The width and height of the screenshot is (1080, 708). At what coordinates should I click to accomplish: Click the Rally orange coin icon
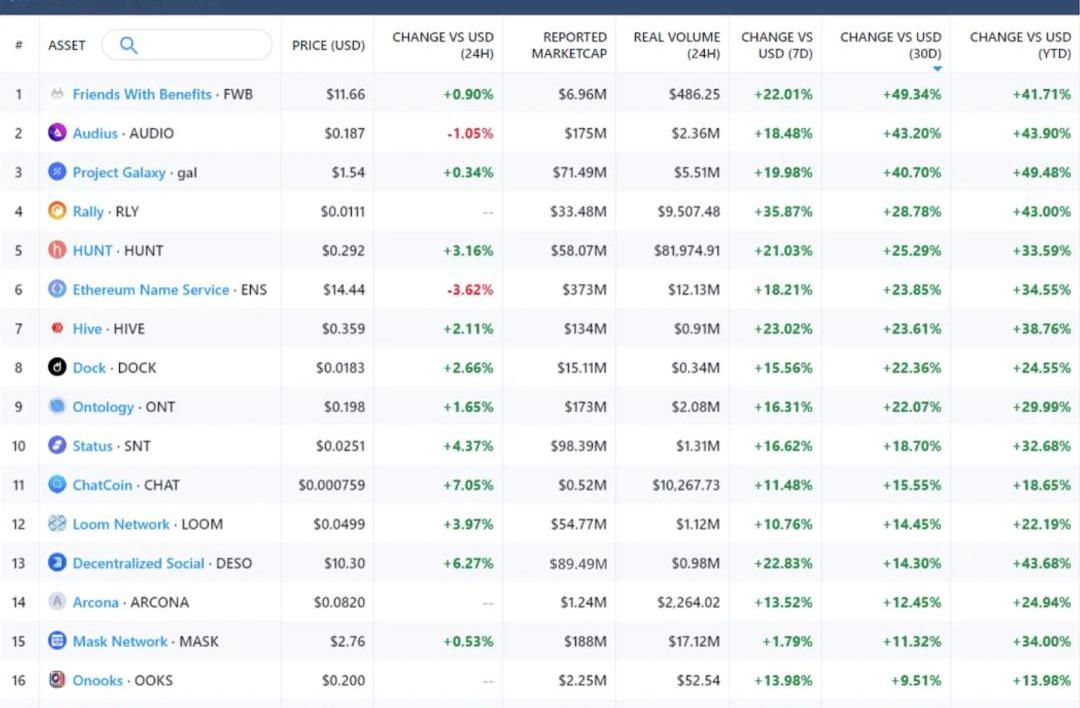click(x=57, y=211)
